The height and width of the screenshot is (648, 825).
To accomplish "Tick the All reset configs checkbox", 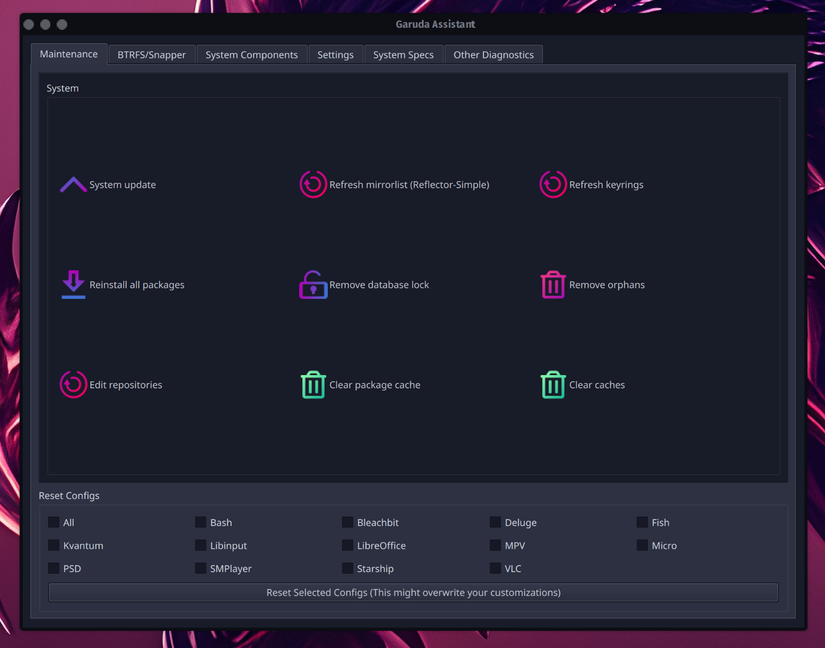I will [54, 522].
